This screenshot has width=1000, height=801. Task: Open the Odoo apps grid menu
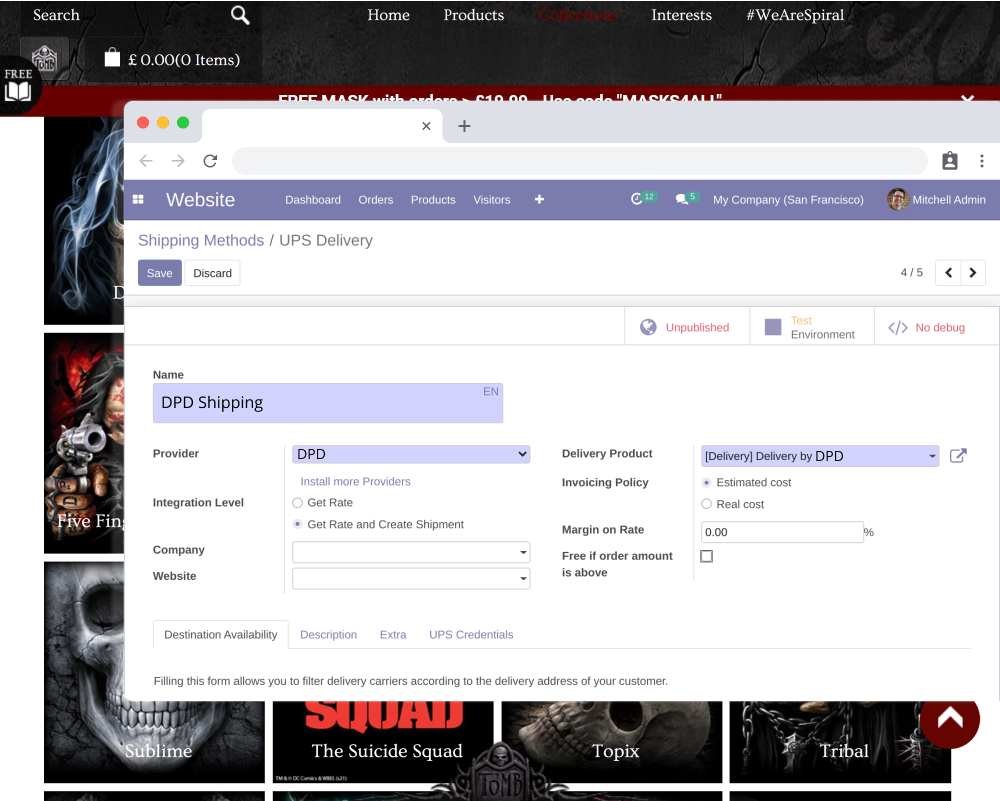(x=138, y=200)
